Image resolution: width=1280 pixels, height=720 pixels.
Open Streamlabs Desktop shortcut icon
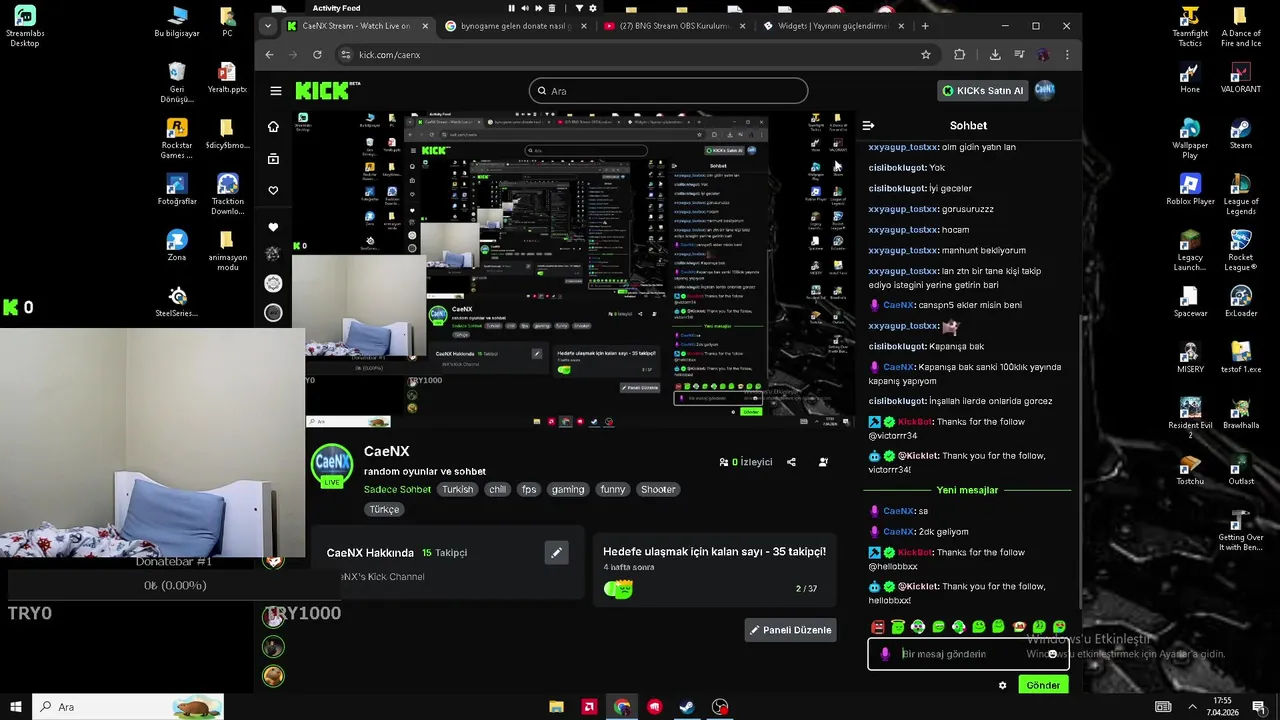(x=25, y=27)
